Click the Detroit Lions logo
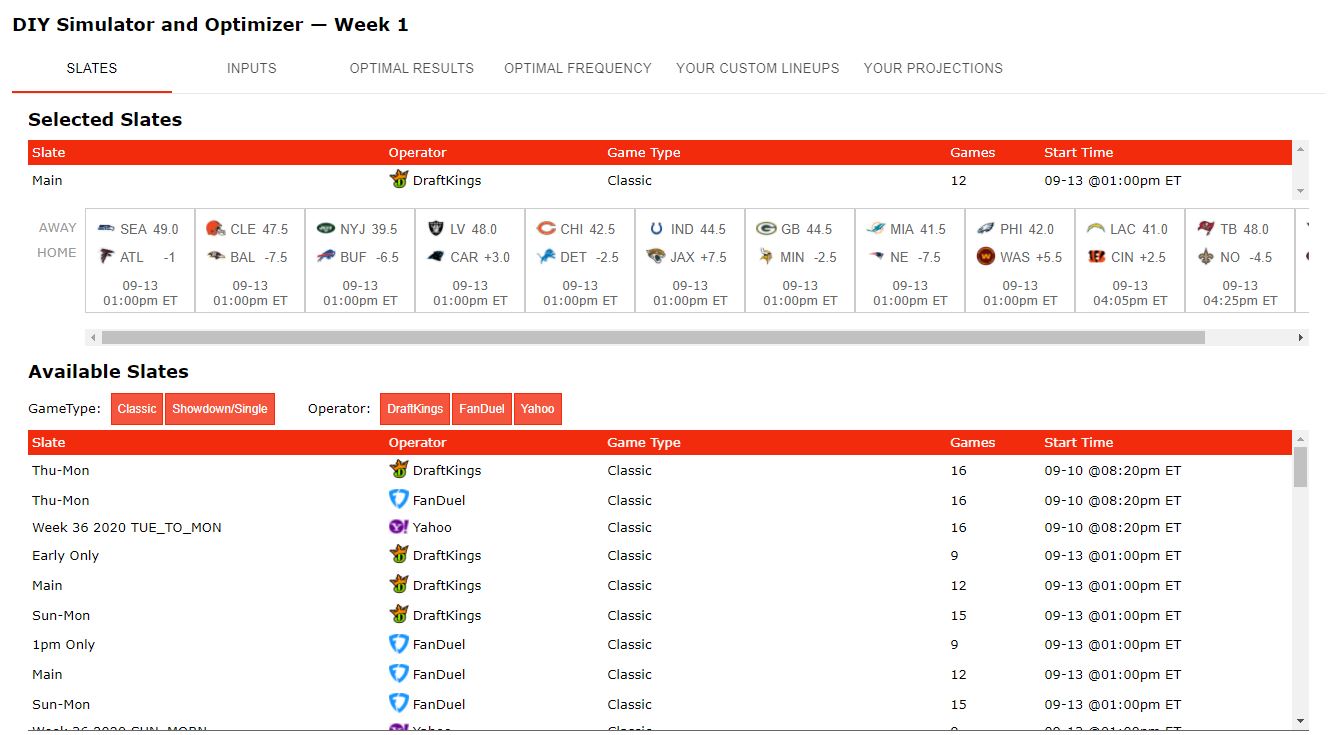 click(546, 257)
